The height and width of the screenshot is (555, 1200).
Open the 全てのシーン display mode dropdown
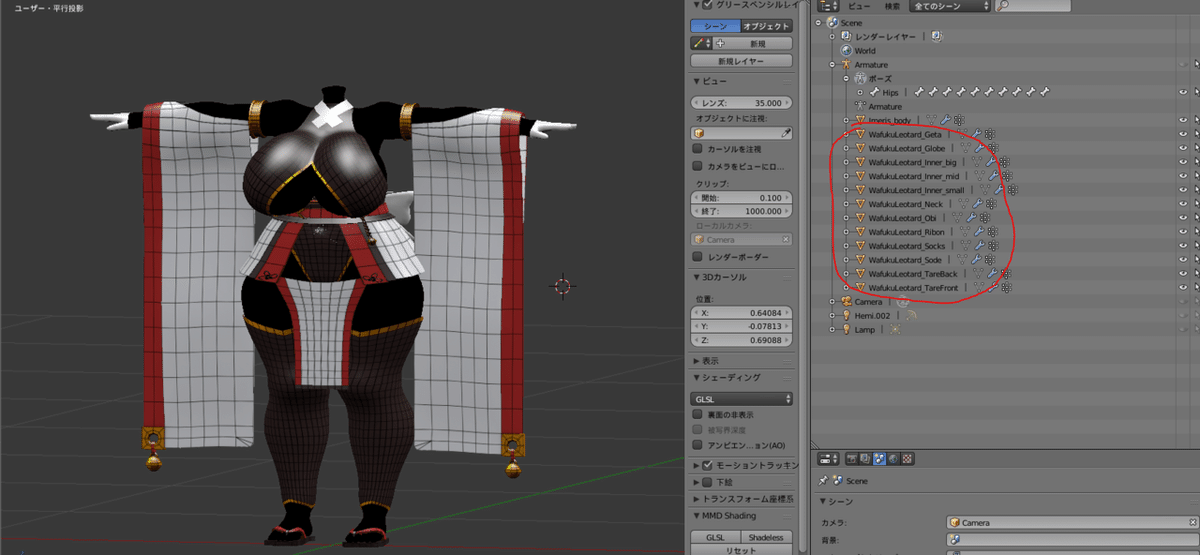tap(950, 6)
